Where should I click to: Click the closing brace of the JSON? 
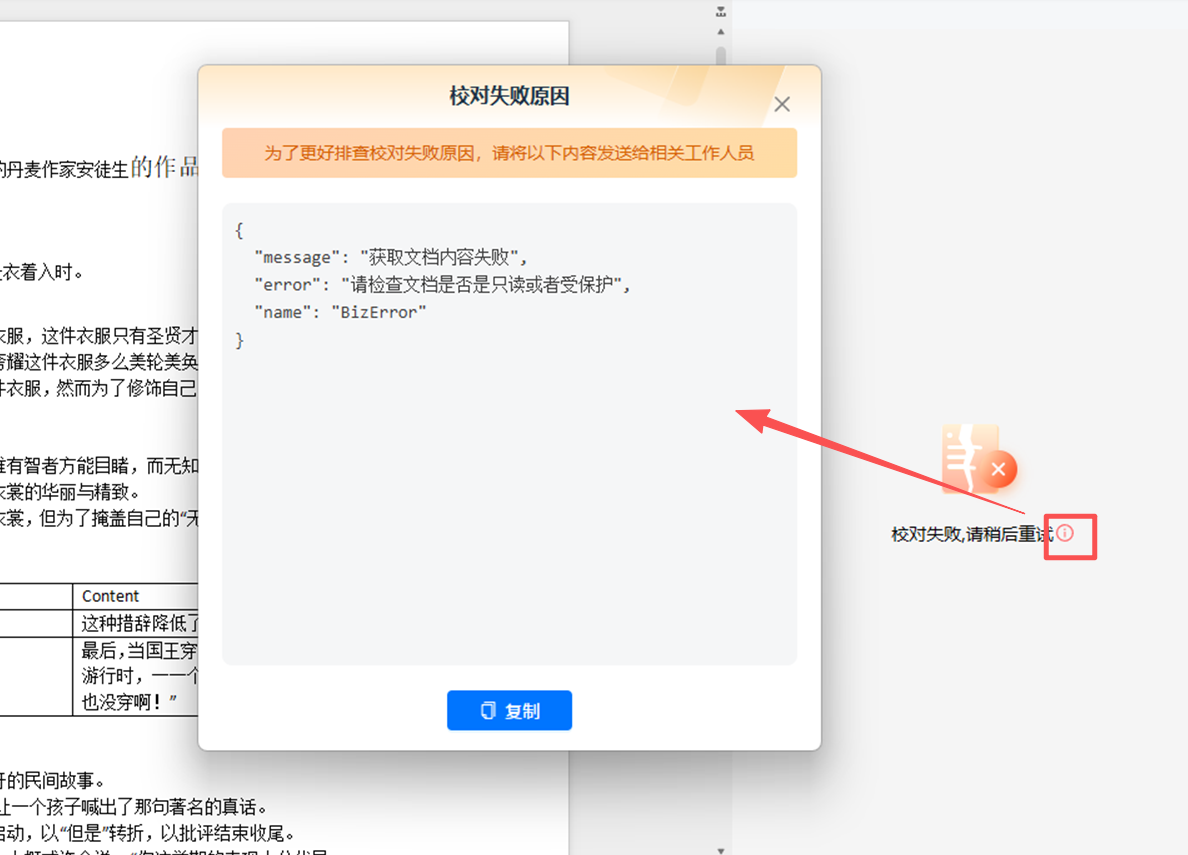click(x=239, y=341)
